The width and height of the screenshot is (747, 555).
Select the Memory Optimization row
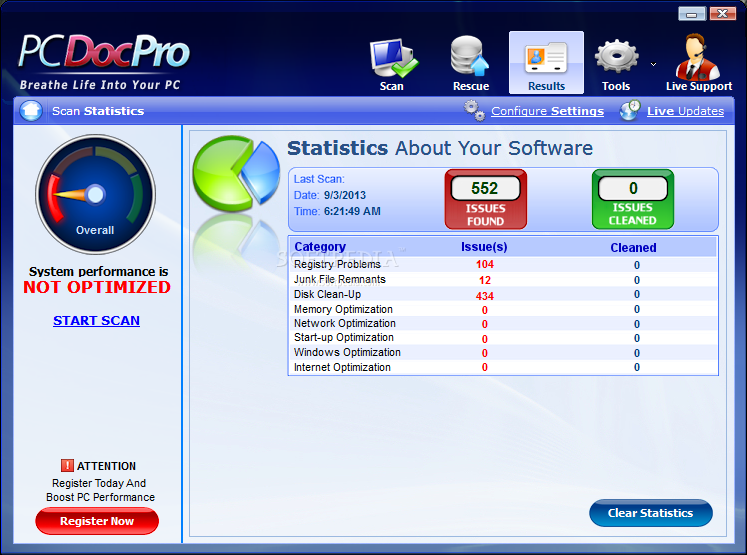[503, 309]
